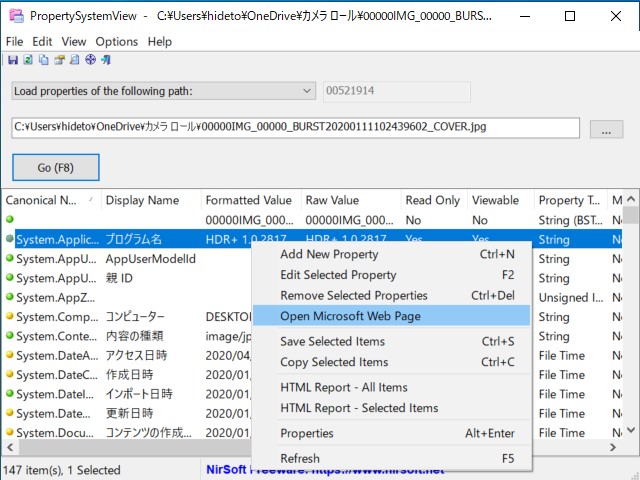Screen dimensions: 640x480
Task: Sort by the Formatted Value column header
Action: click(251, 200)
